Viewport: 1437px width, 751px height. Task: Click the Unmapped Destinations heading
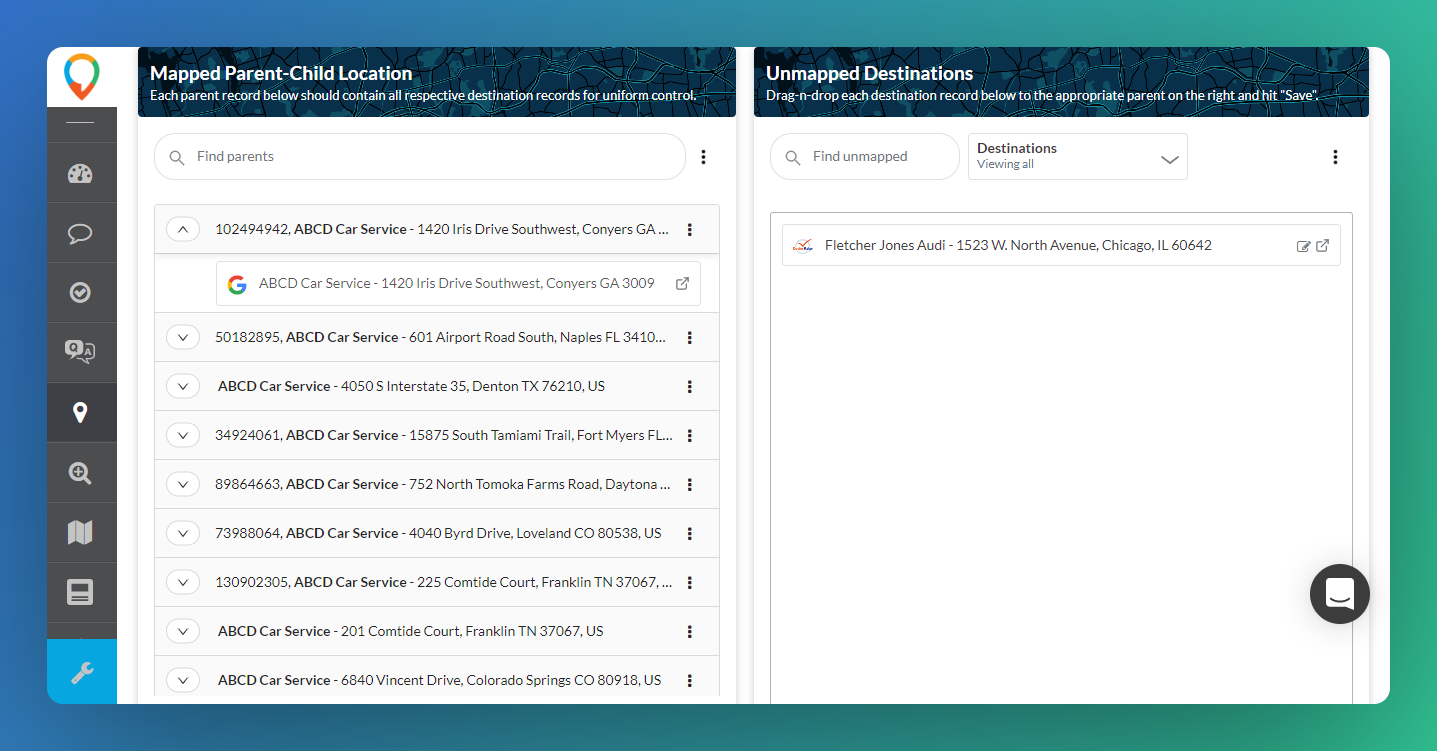tap(869, 73)
